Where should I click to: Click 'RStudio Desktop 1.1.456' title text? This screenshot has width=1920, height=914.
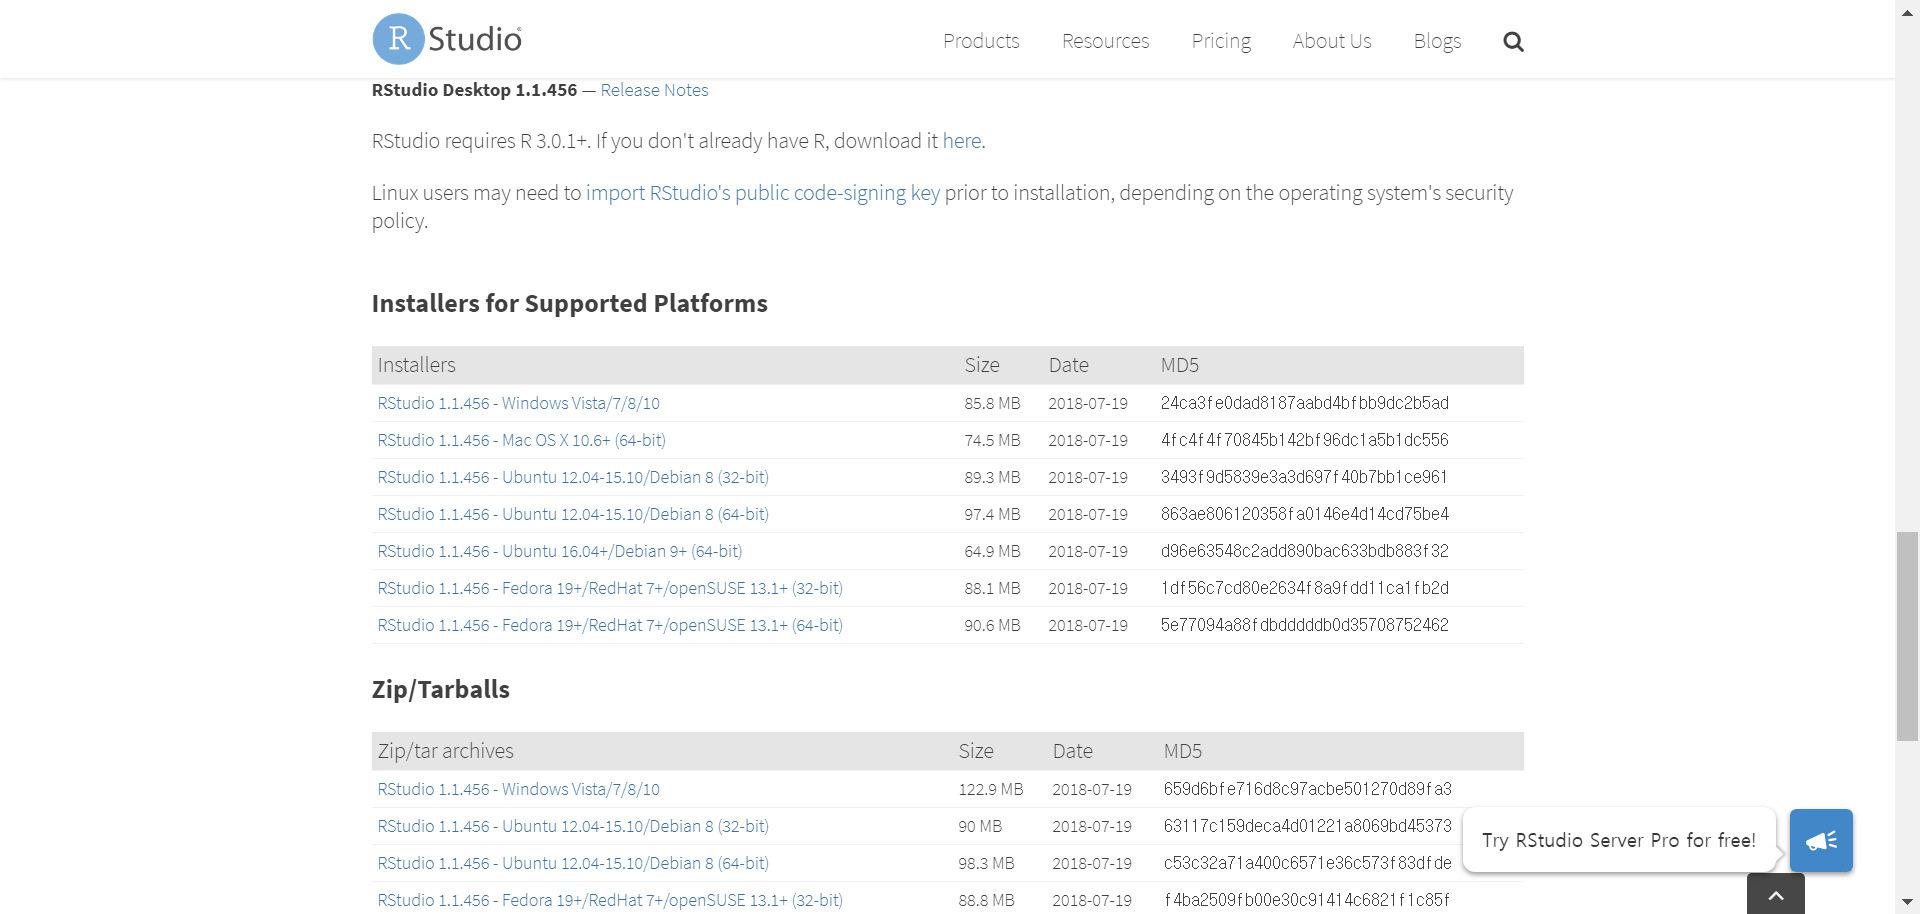tap(474, 90)
